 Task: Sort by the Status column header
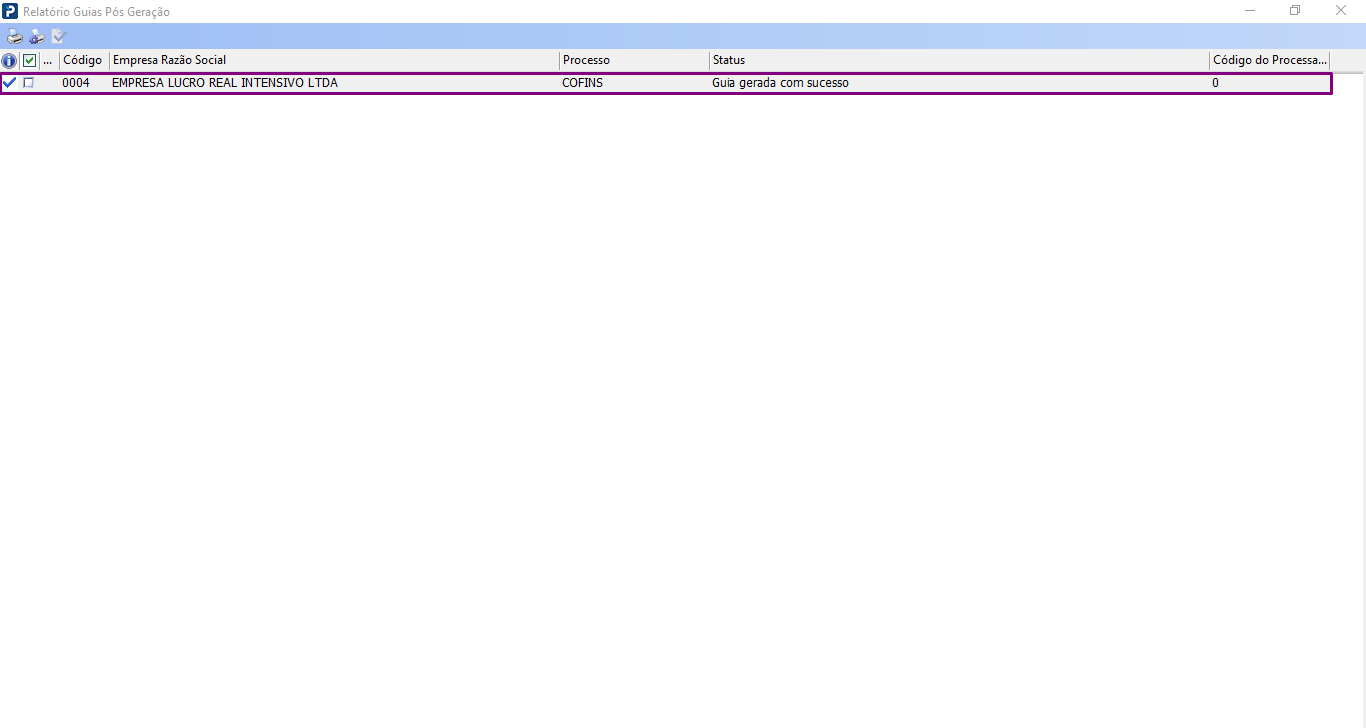pos(959,61)
